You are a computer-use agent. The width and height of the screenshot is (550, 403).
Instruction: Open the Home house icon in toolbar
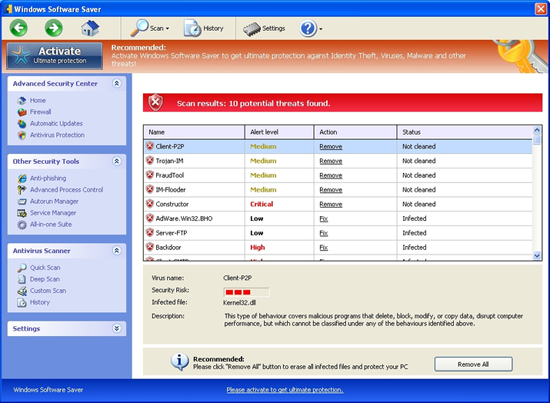tap(90, 28)
